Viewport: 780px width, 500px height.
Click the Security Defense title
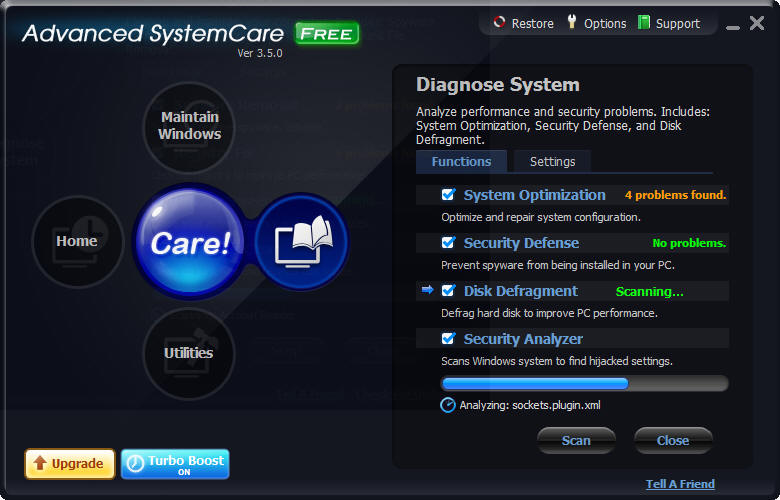pyautogui.click(x=521, y=243)
